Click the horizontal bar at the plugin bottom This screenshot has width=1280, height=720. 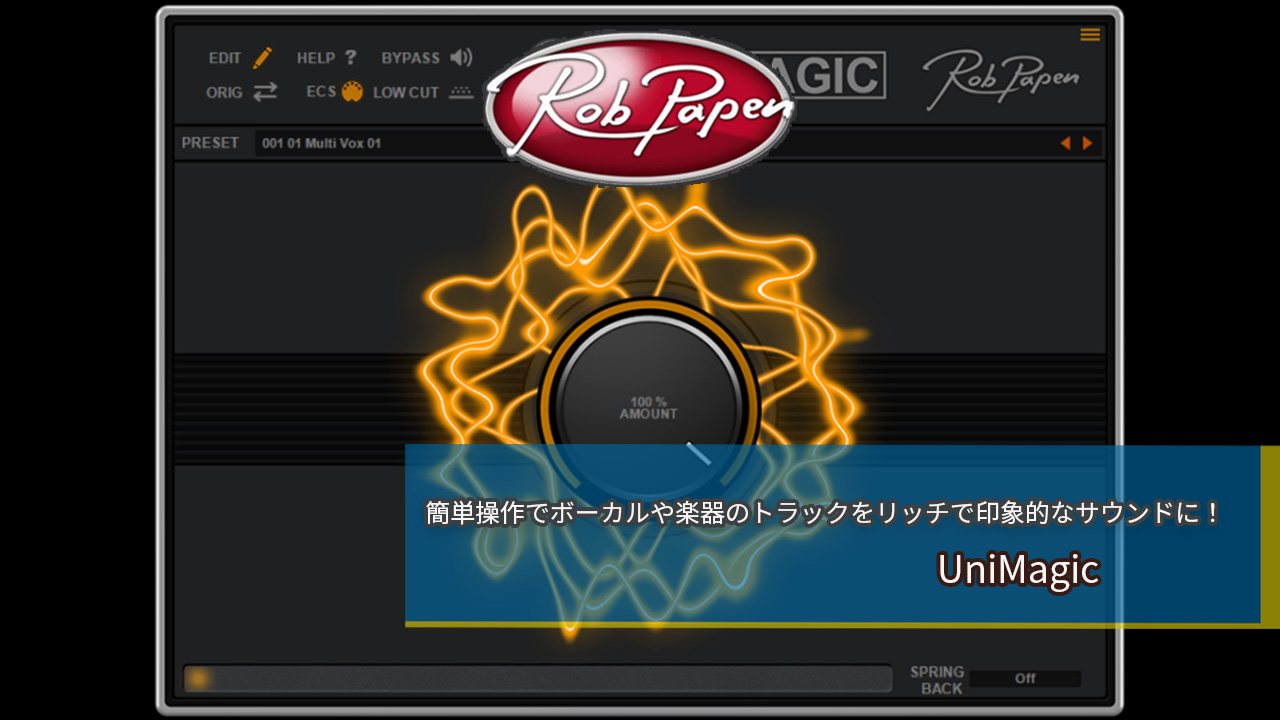537,679
